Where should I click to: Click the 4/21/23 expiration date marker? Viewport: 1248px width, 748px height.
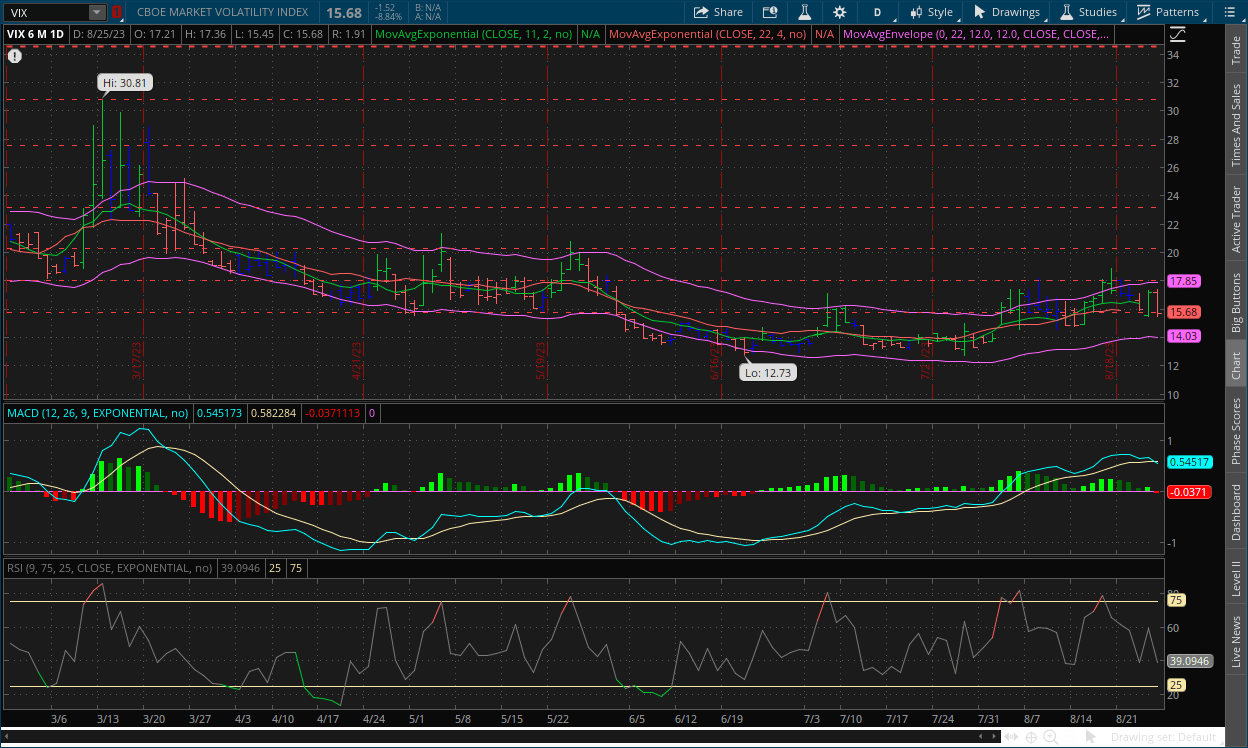356,361
